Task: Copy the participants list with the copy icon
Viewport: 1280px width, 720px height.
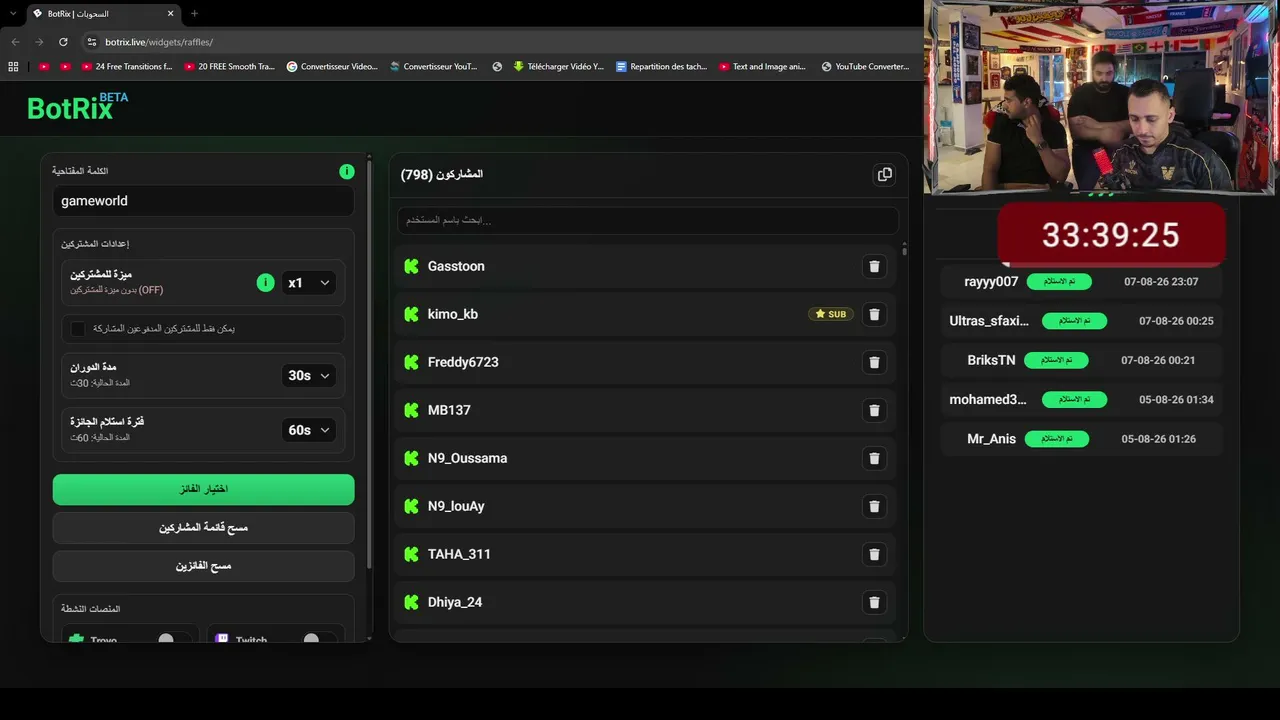Action: point(884,174)
